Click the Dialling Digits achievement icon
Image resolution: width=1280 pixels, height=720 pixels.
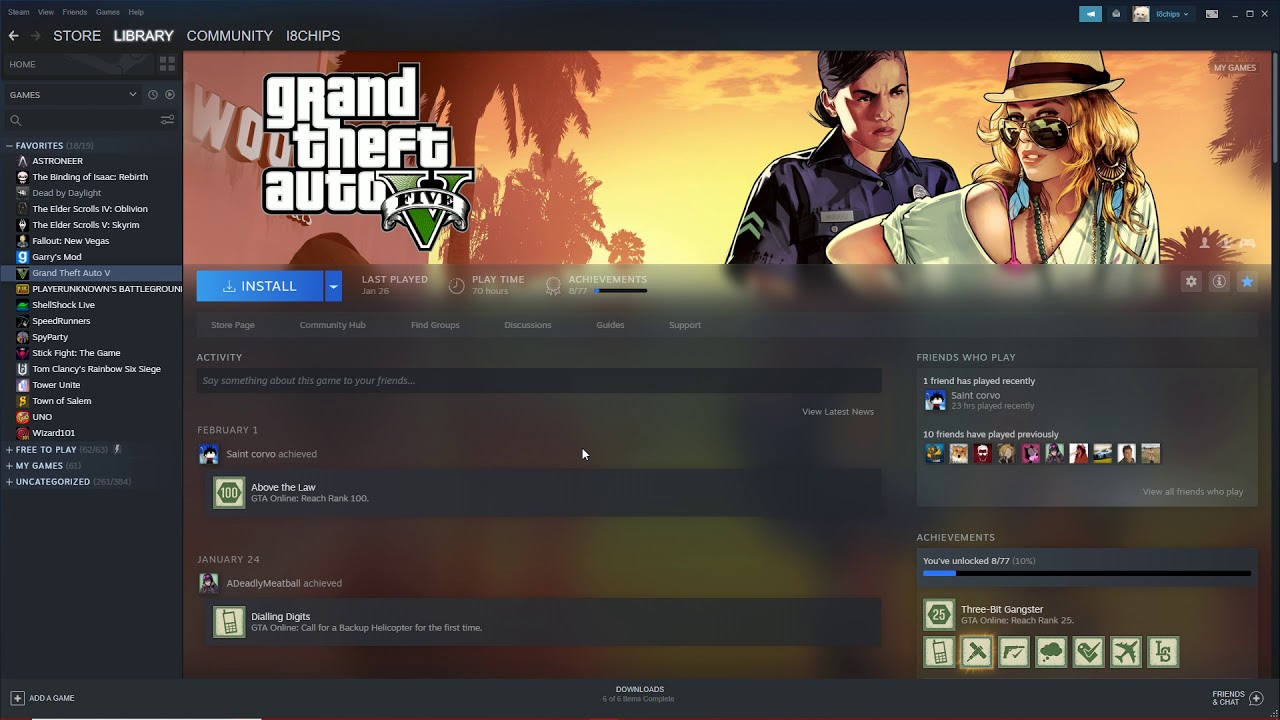(229, 621)
